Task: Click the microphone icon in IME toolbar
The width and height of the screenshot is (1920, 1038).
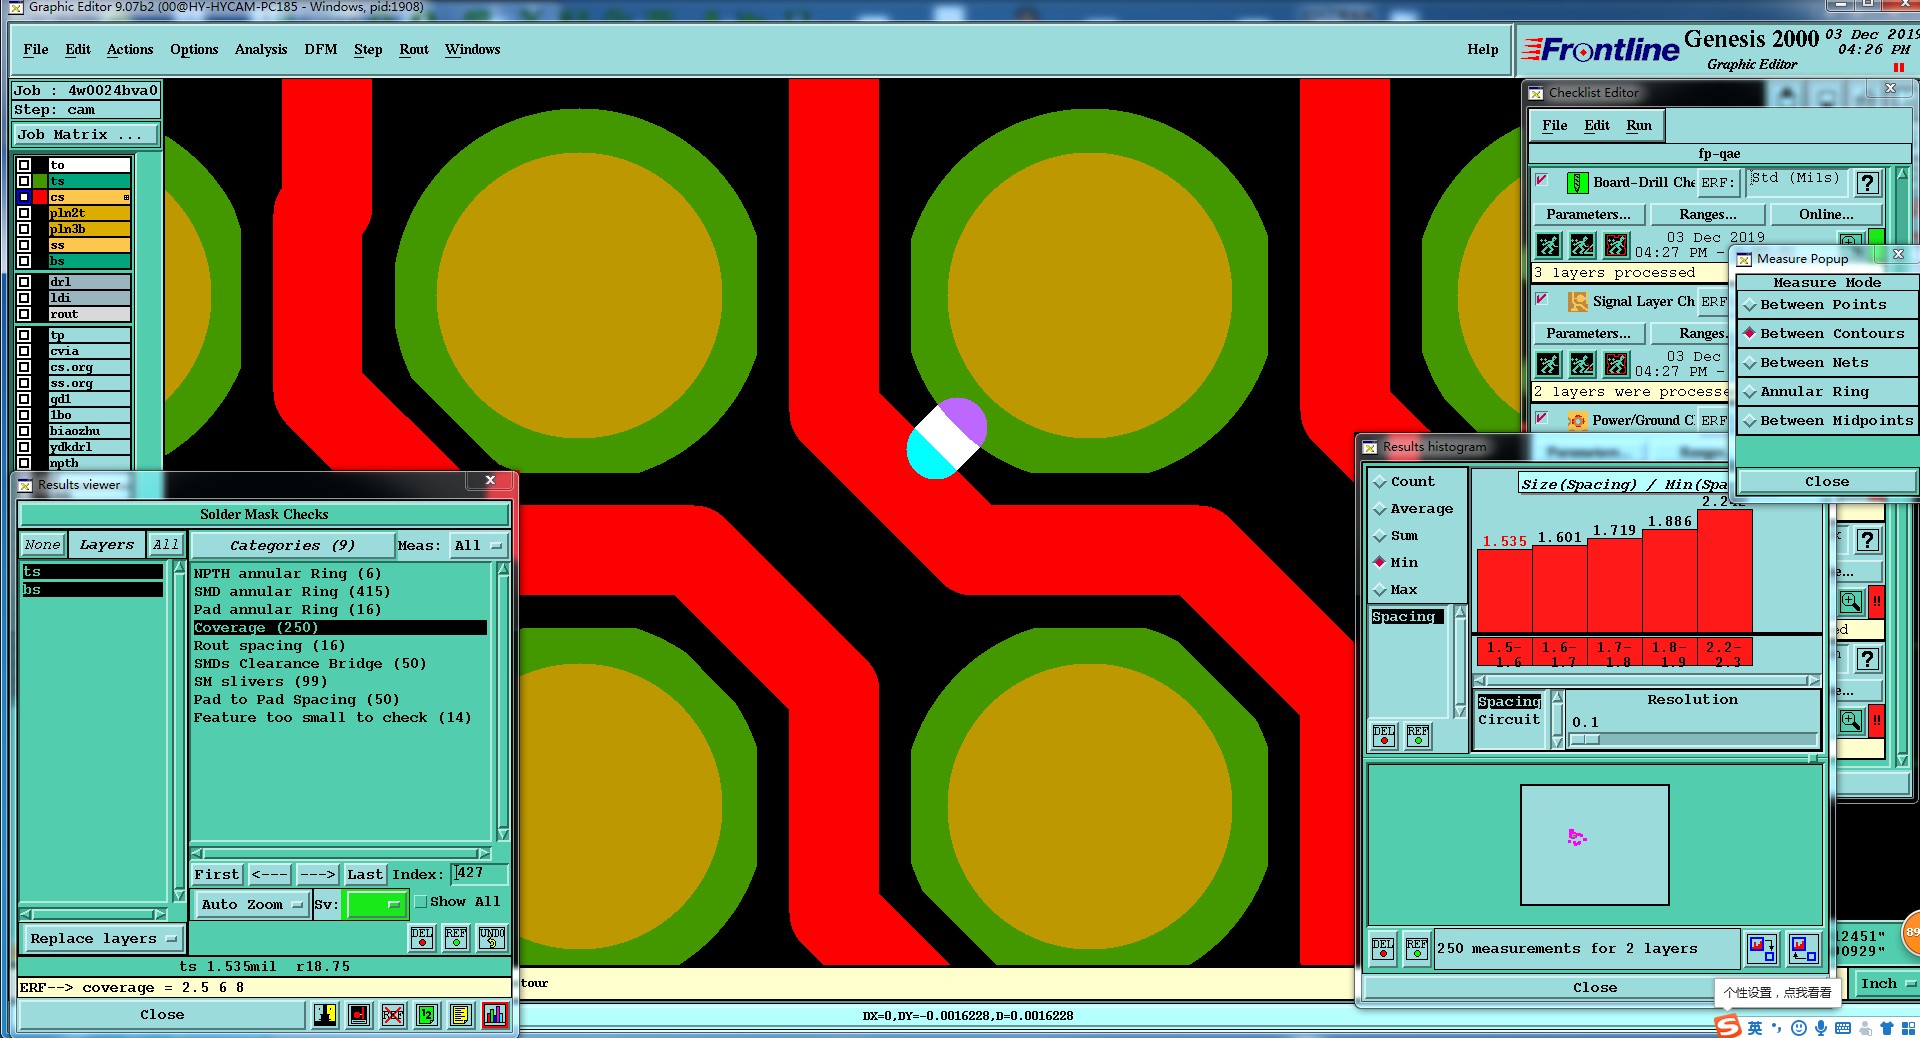Action: pyautogui.click(x=1821, y=1028)
